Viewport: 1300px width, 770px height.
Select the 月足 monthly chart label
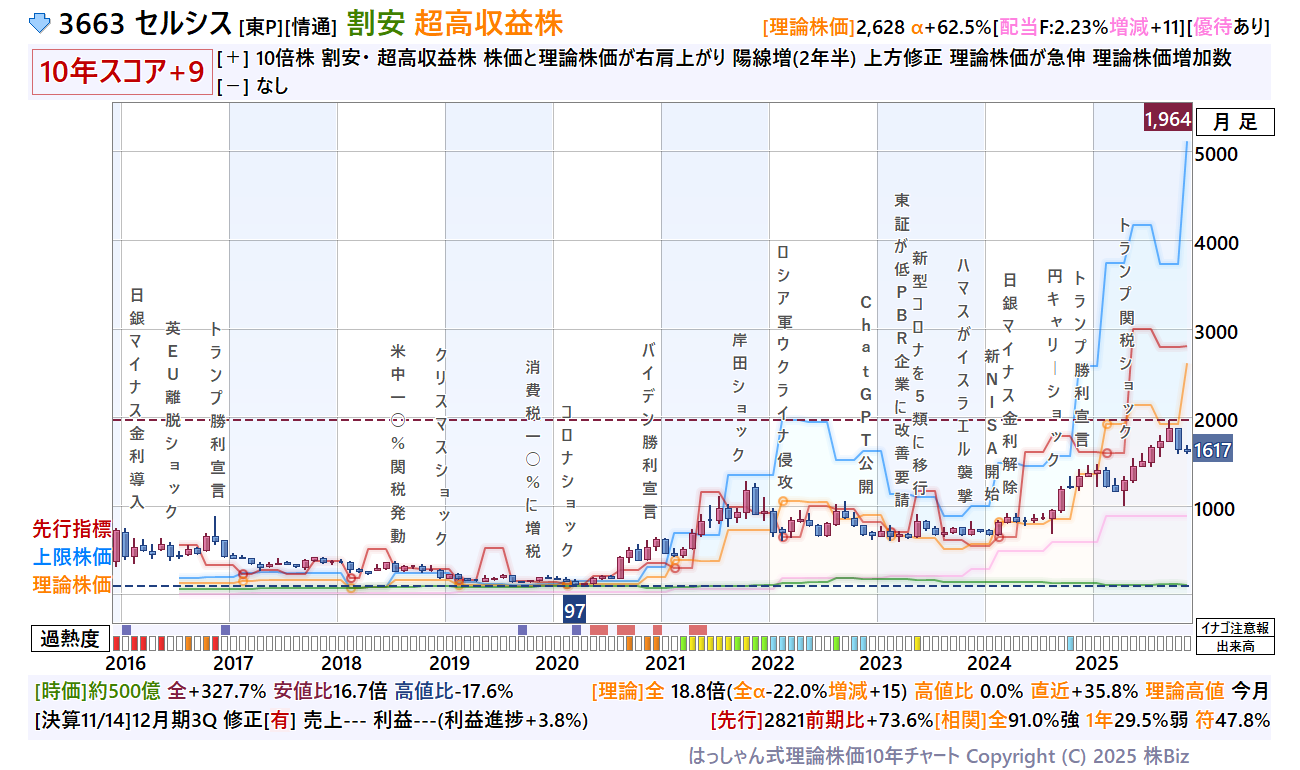(x=1234, y=122)
